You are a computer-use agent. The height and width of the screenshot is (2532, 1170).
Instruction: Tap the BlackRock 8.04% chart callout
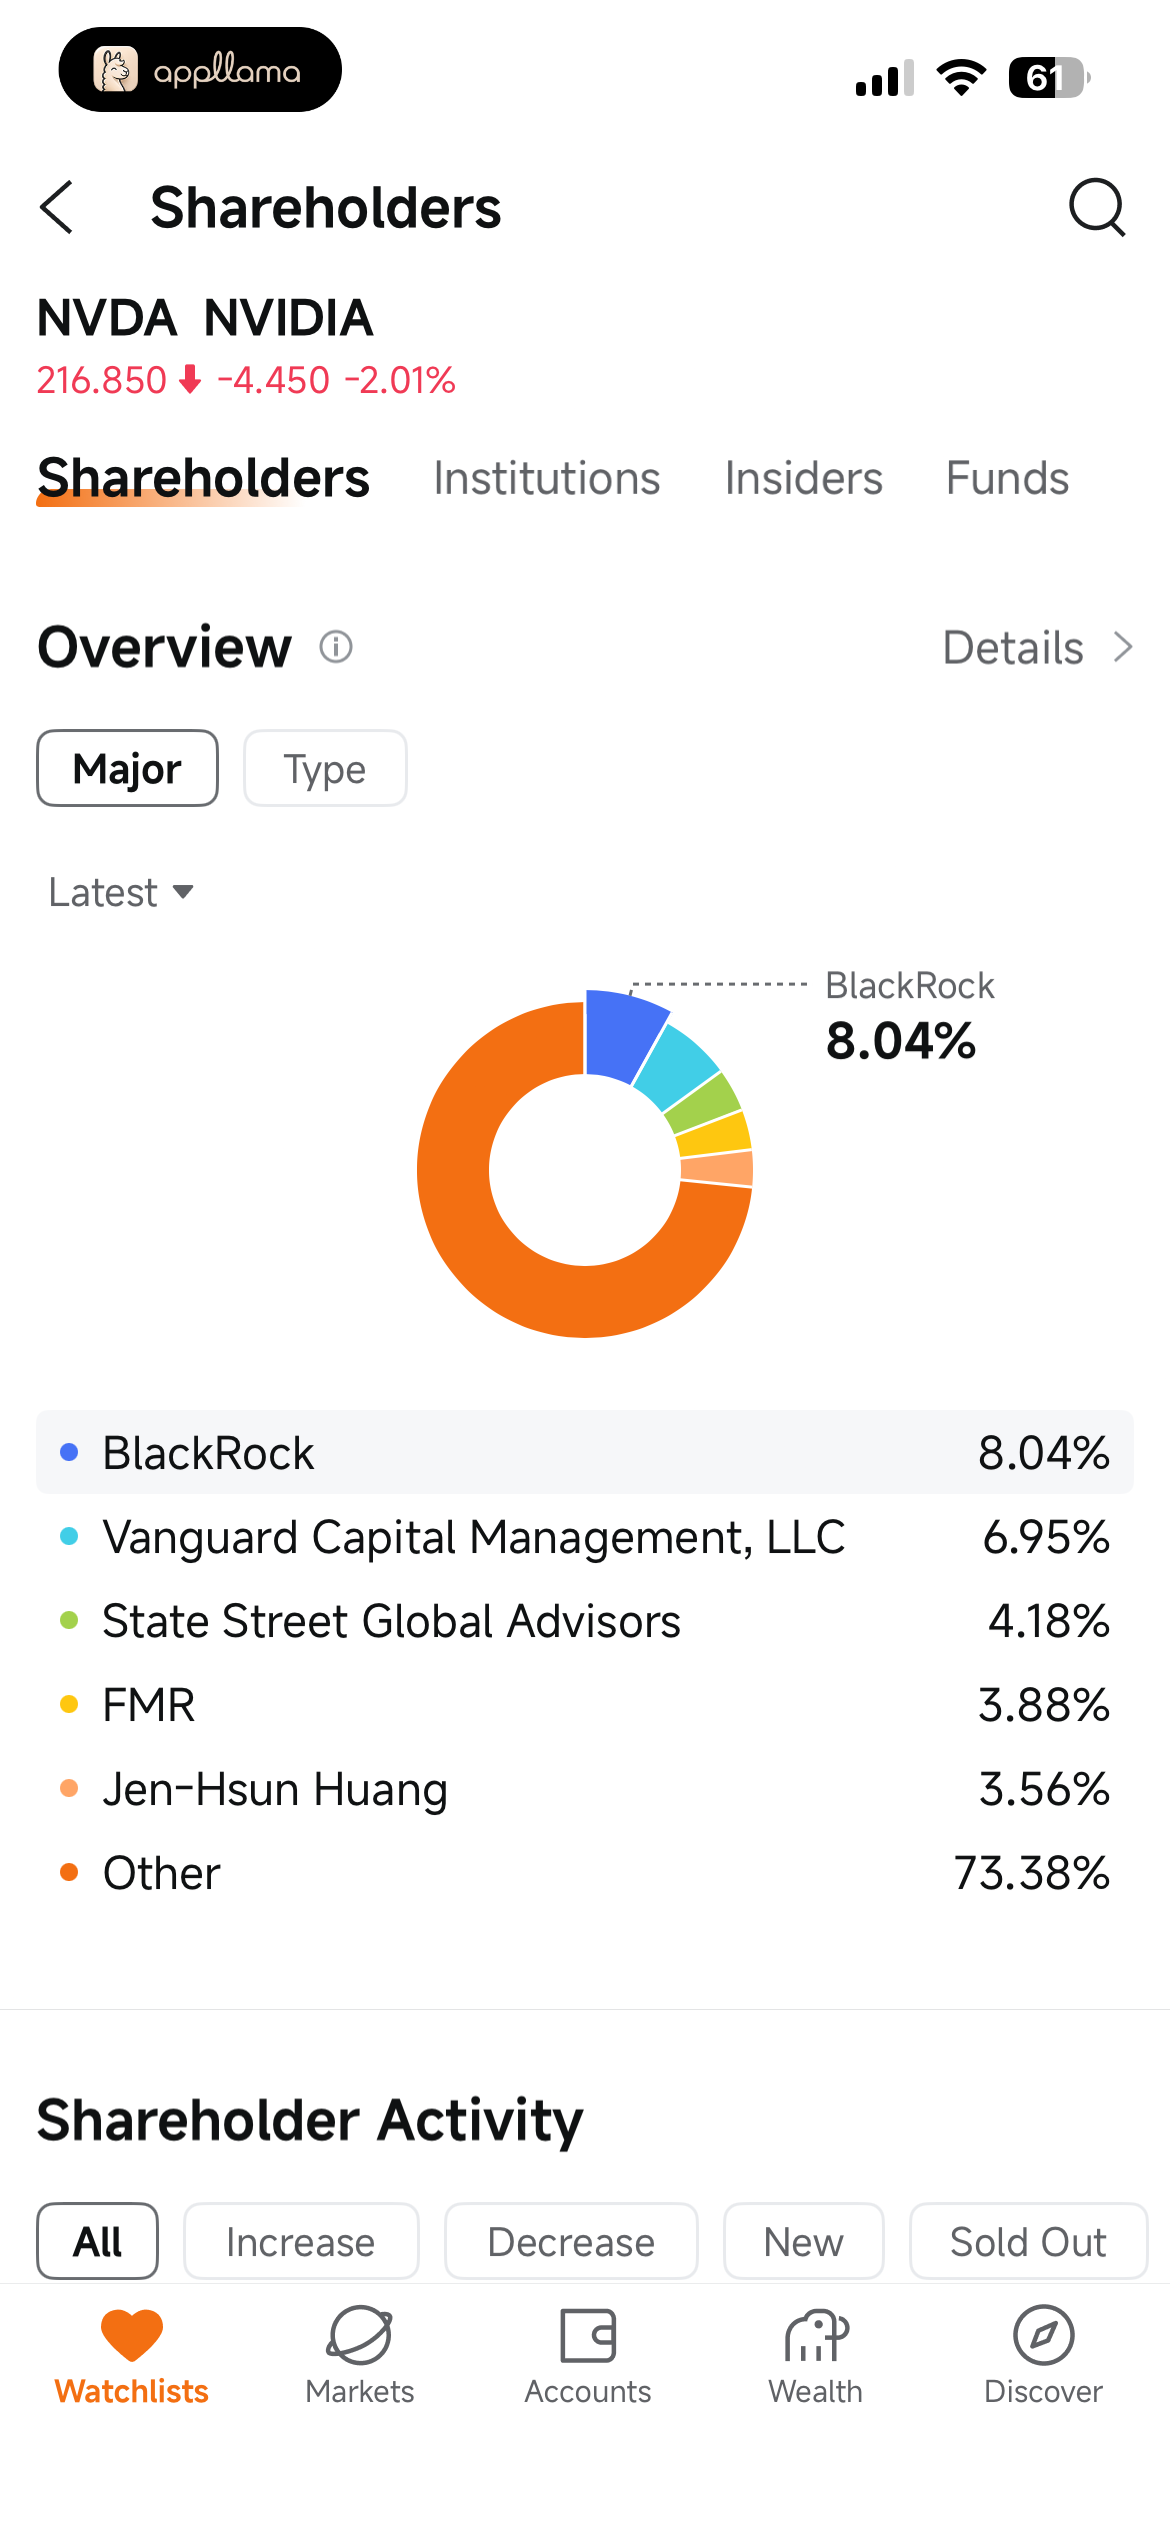[909, 1015]
